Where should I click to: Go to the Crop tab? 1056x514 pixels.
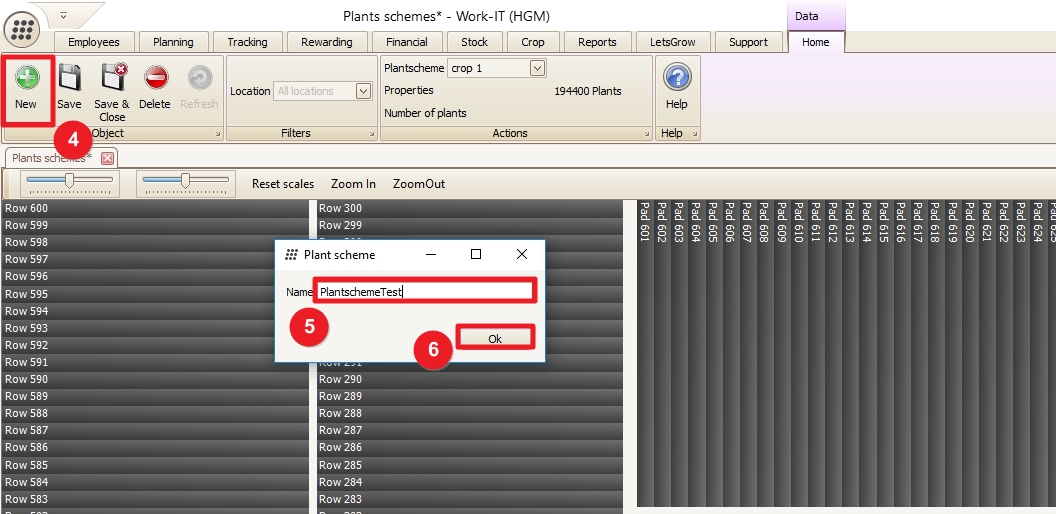point(532,42)
